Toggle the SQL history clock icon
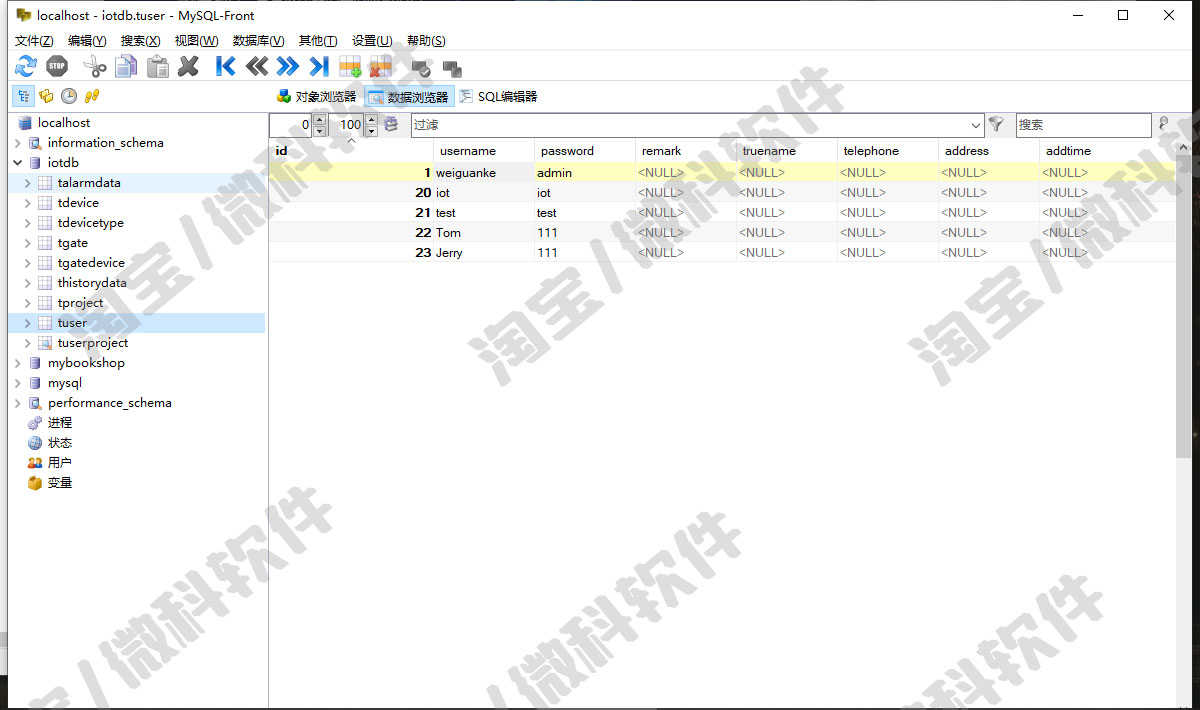 pyautogui.click(x=69, y=96)
